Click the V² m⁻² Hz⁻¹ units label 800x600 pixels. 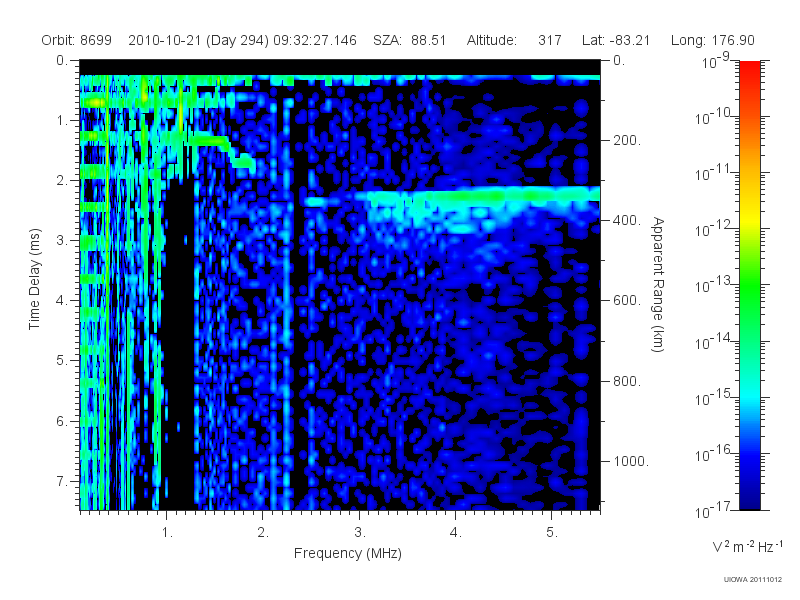pos(747,546)
